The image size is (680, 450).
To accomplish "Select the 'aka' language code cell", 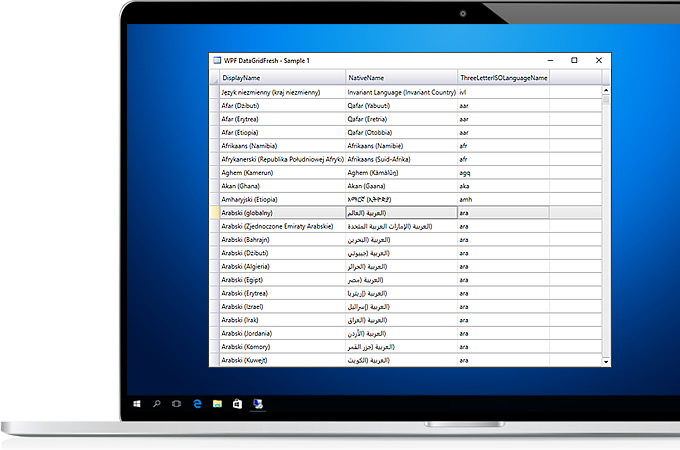I will click(x=503, y=186).
